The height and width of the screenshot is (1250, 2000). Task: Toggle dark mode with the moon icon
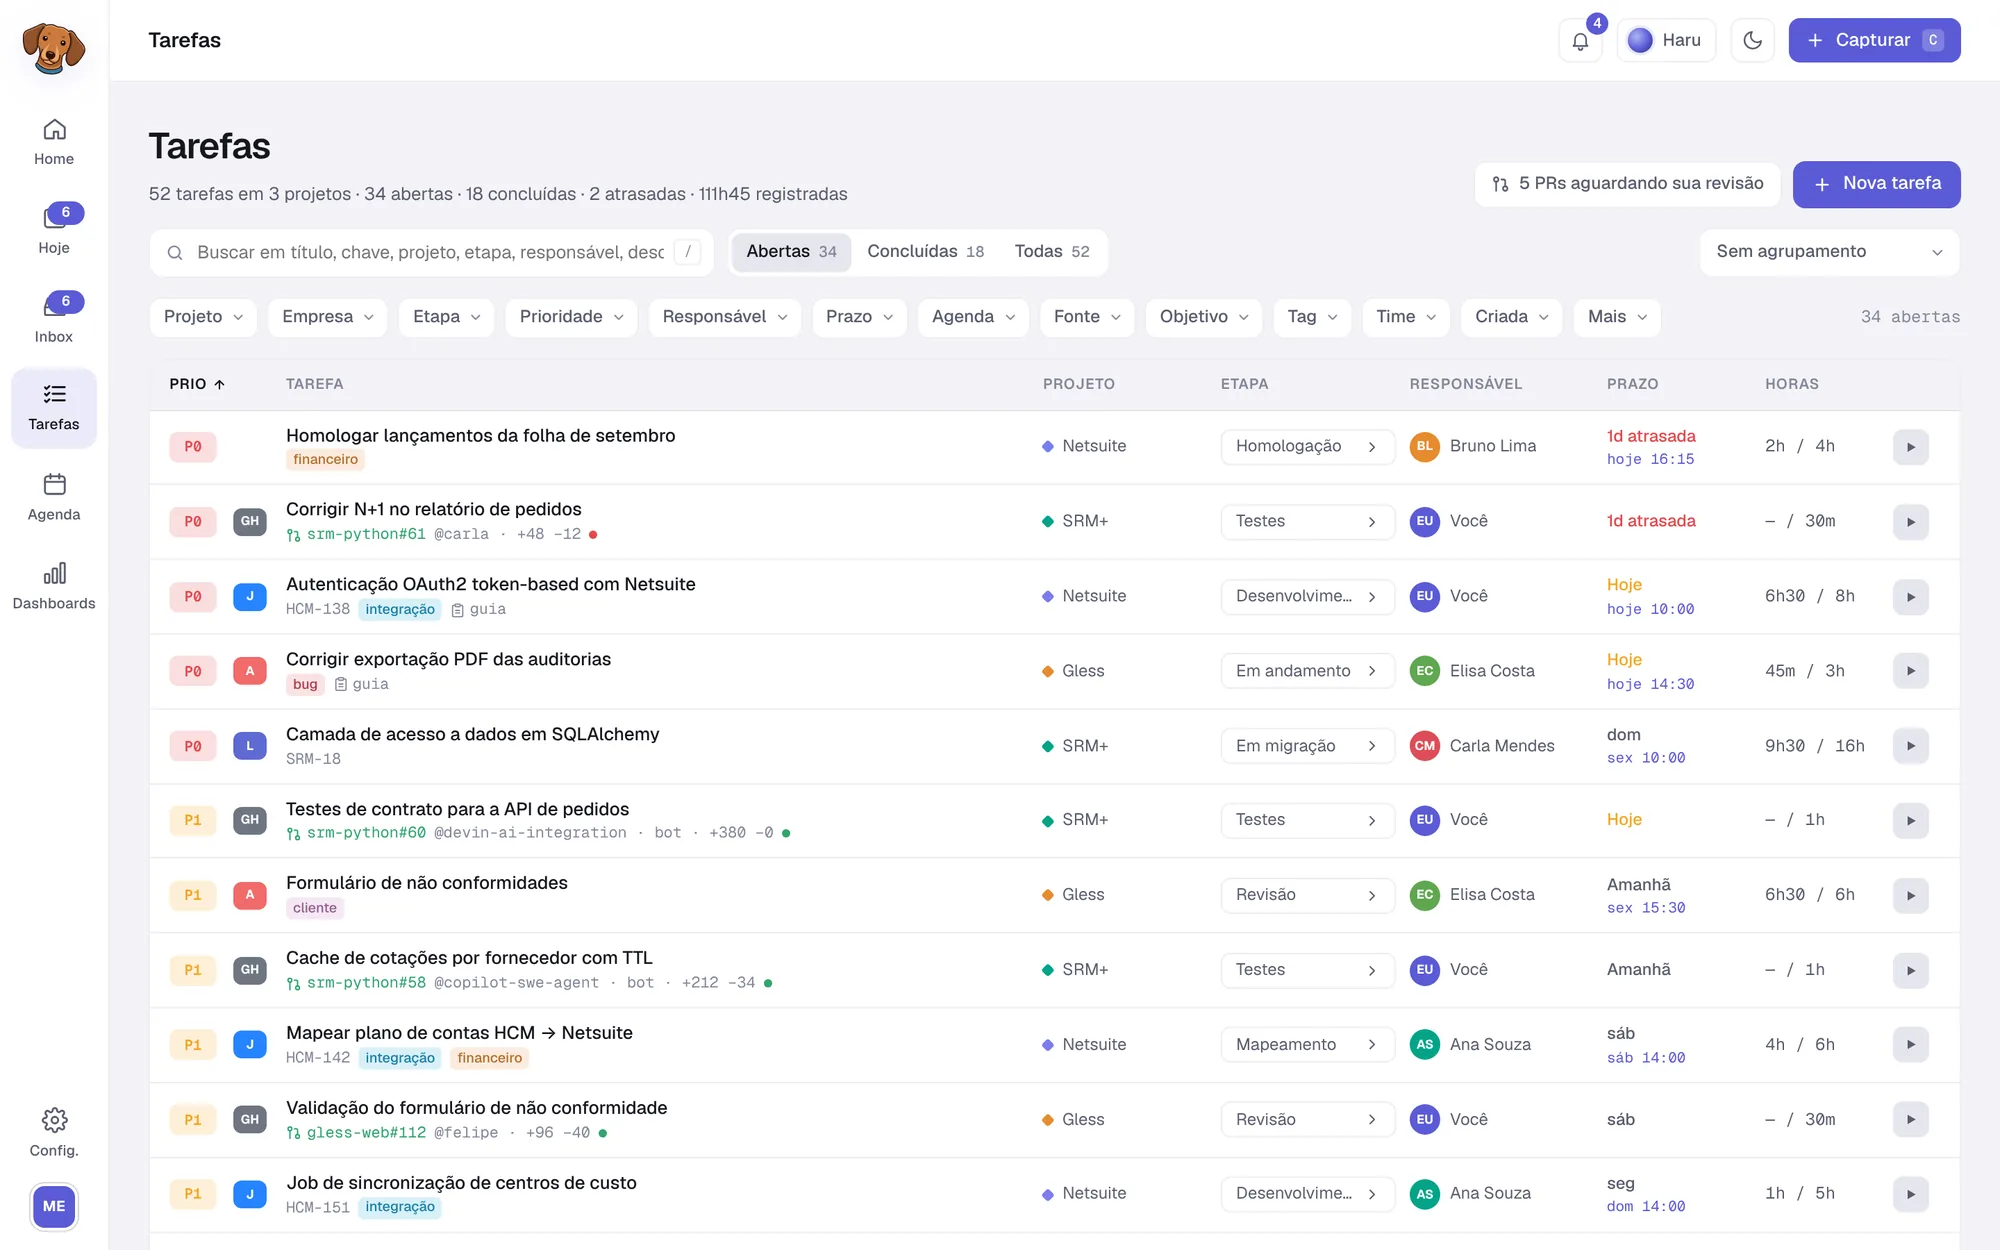tap(1752, 41)
